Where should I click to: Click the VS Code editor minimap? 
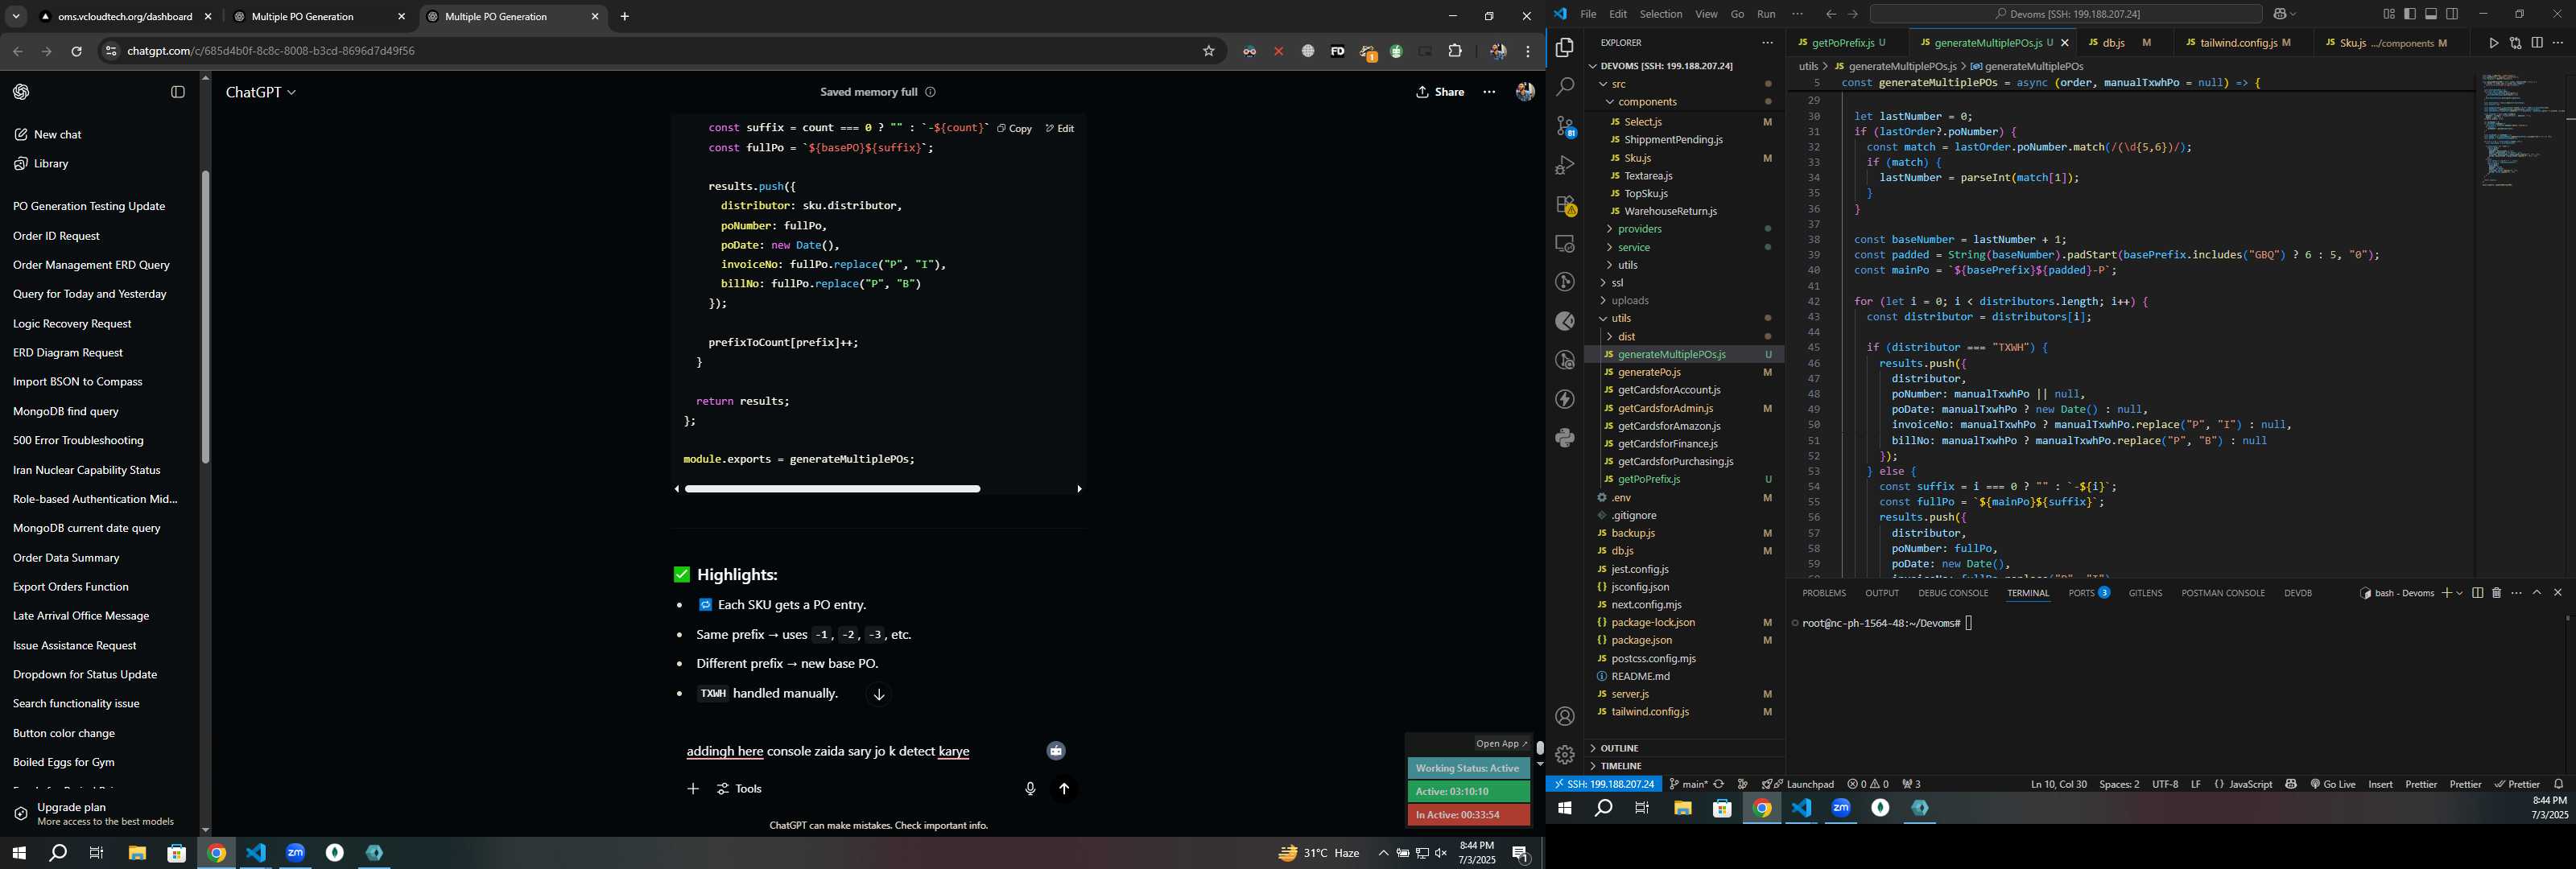click(2520, 130)
